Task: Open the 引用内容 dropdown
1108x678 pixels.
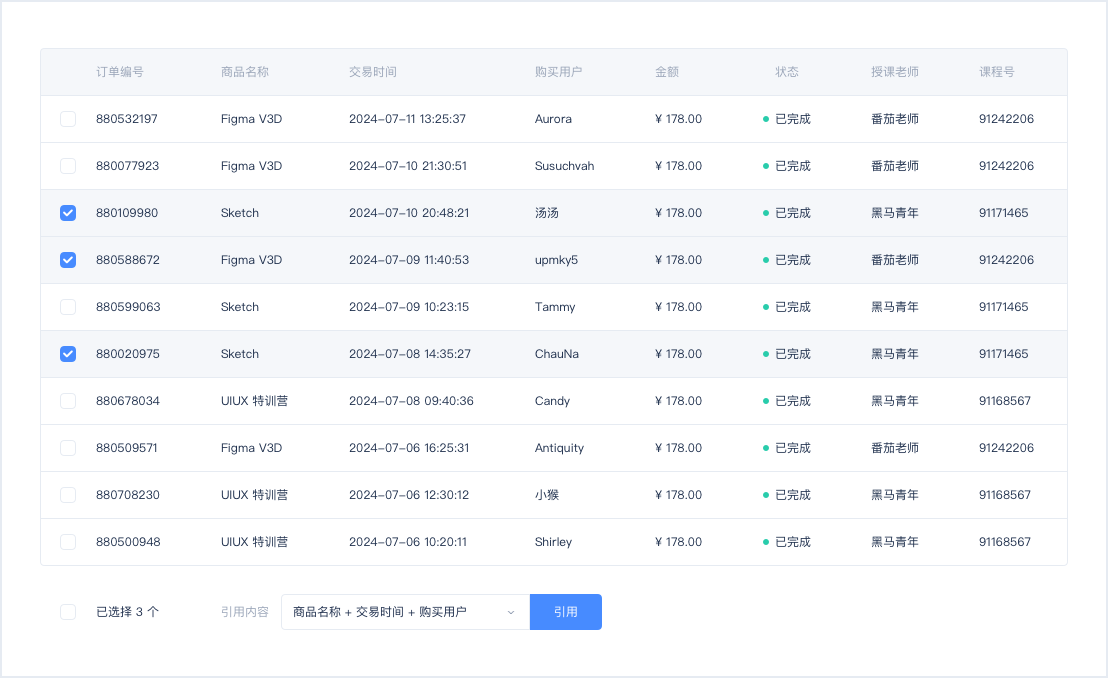Action: (406, 612)
